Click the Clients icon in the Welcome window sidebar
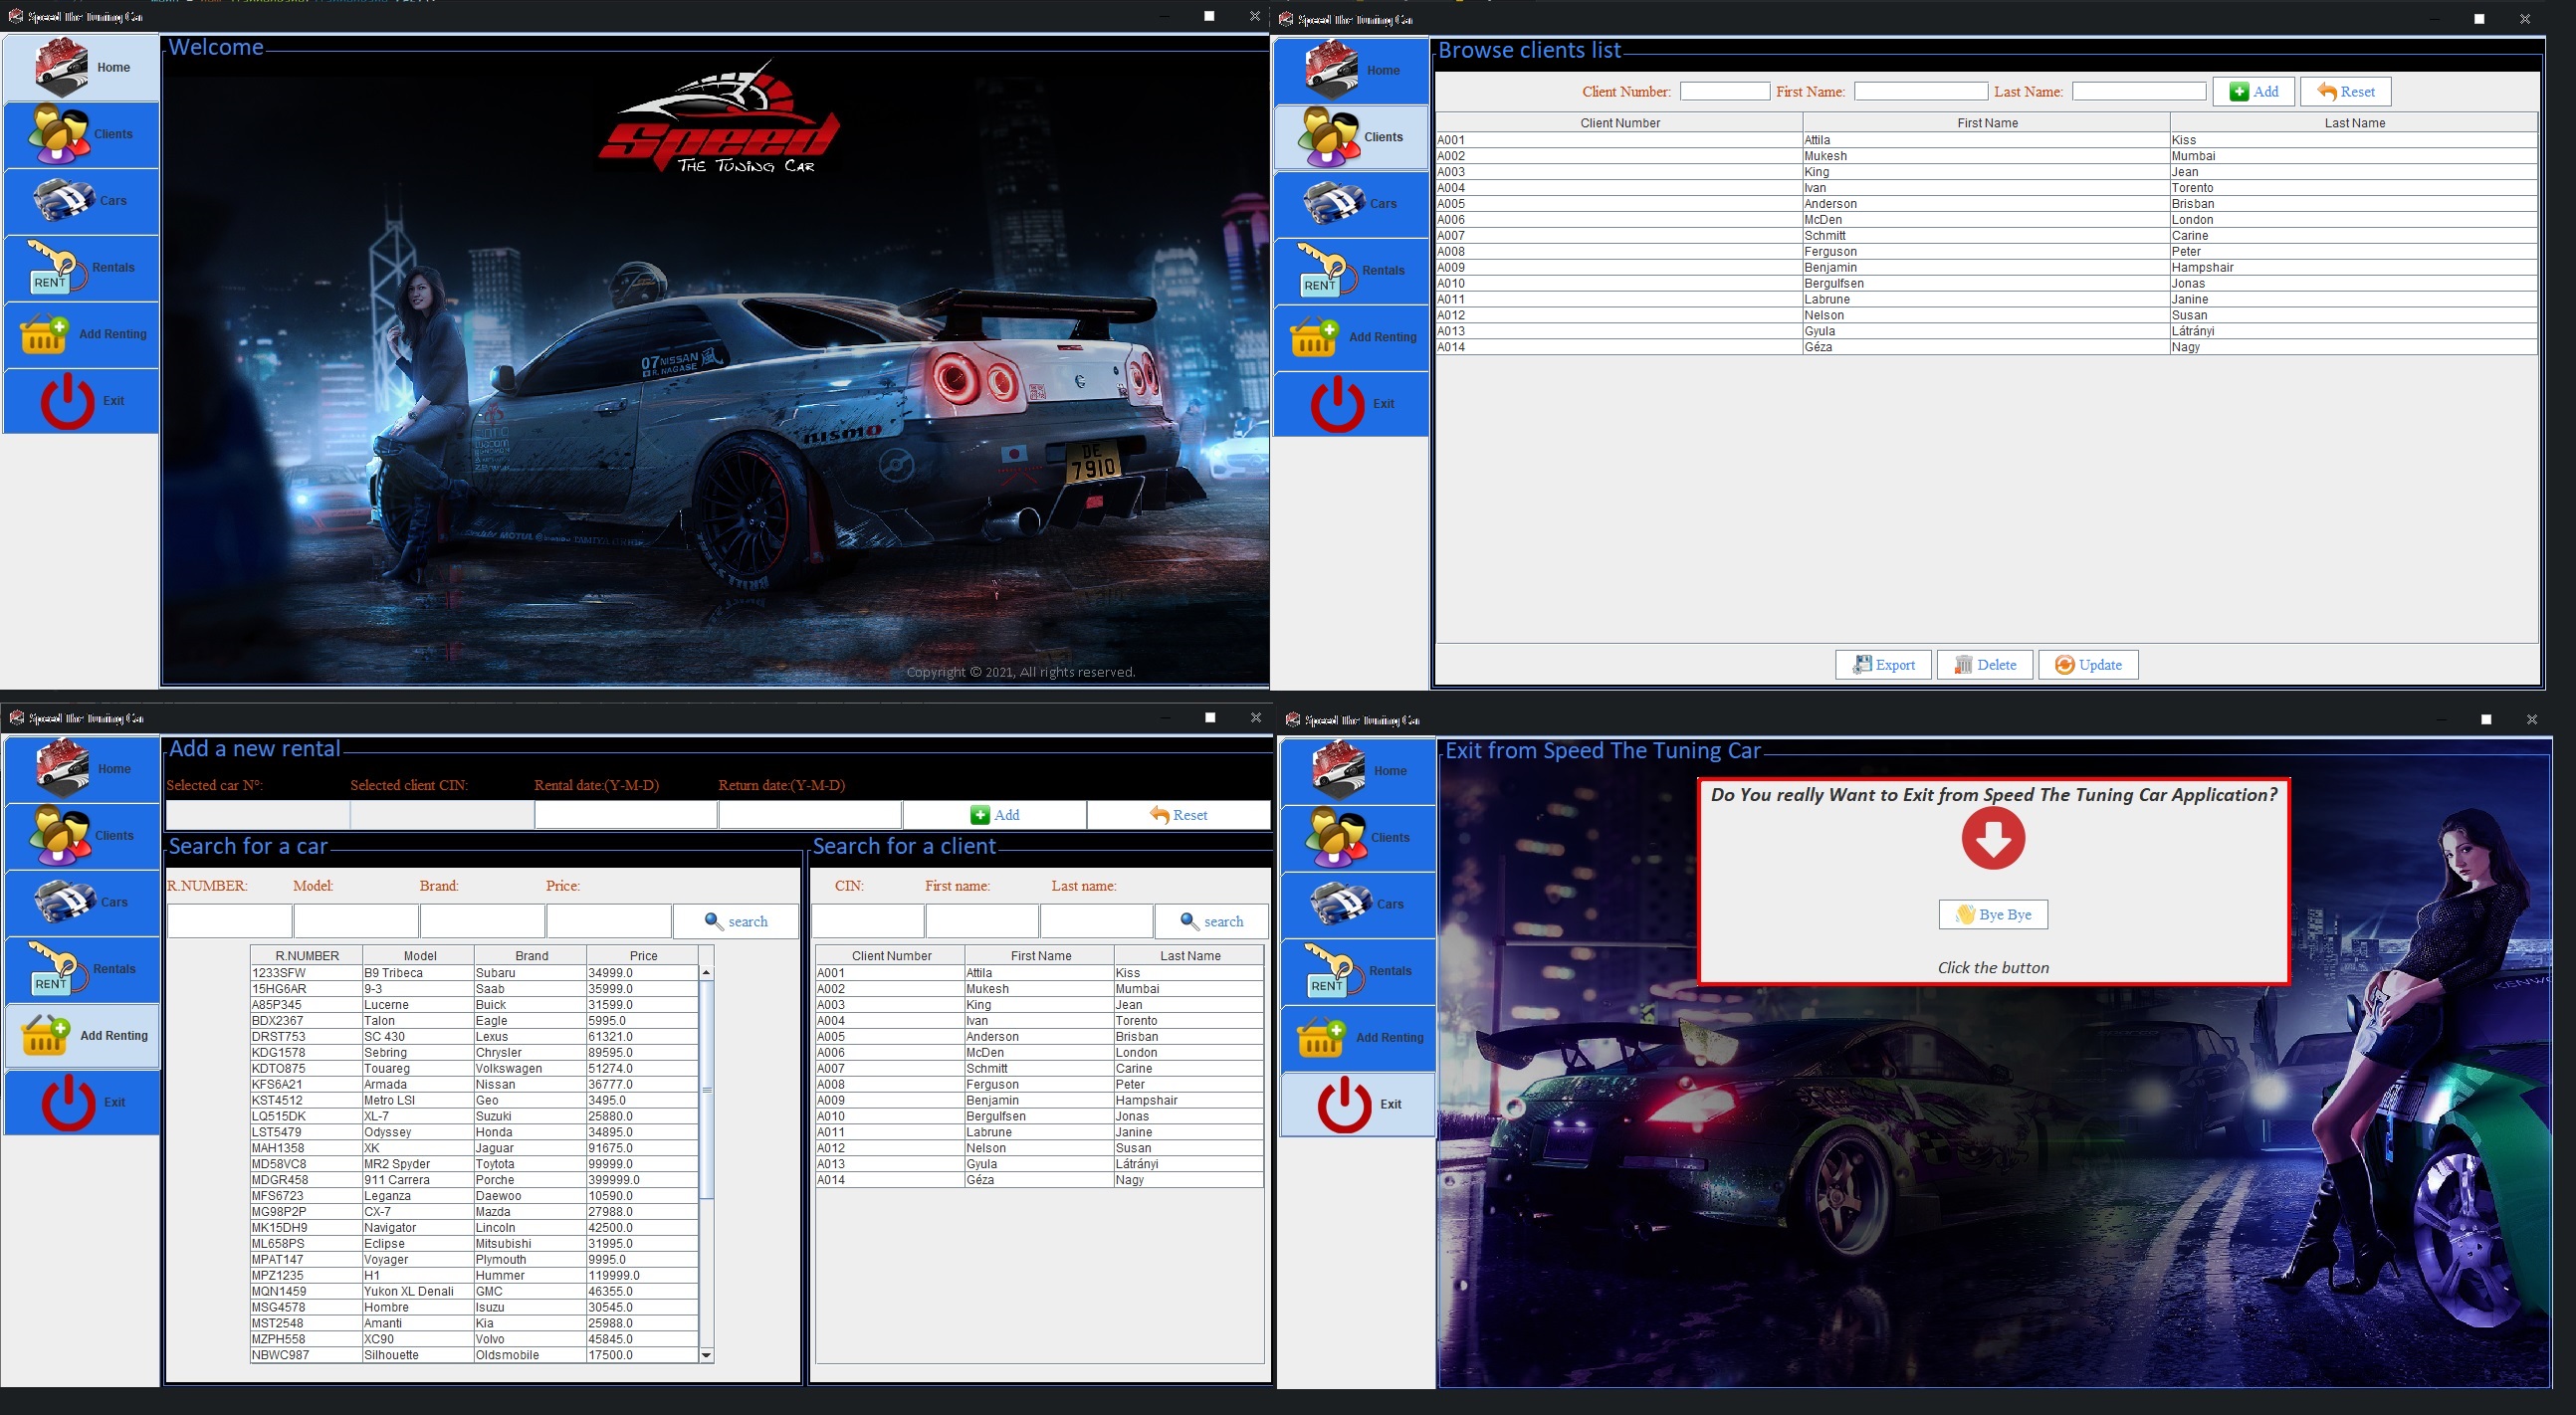The image size is (2576, 1415). click(60, 134)
